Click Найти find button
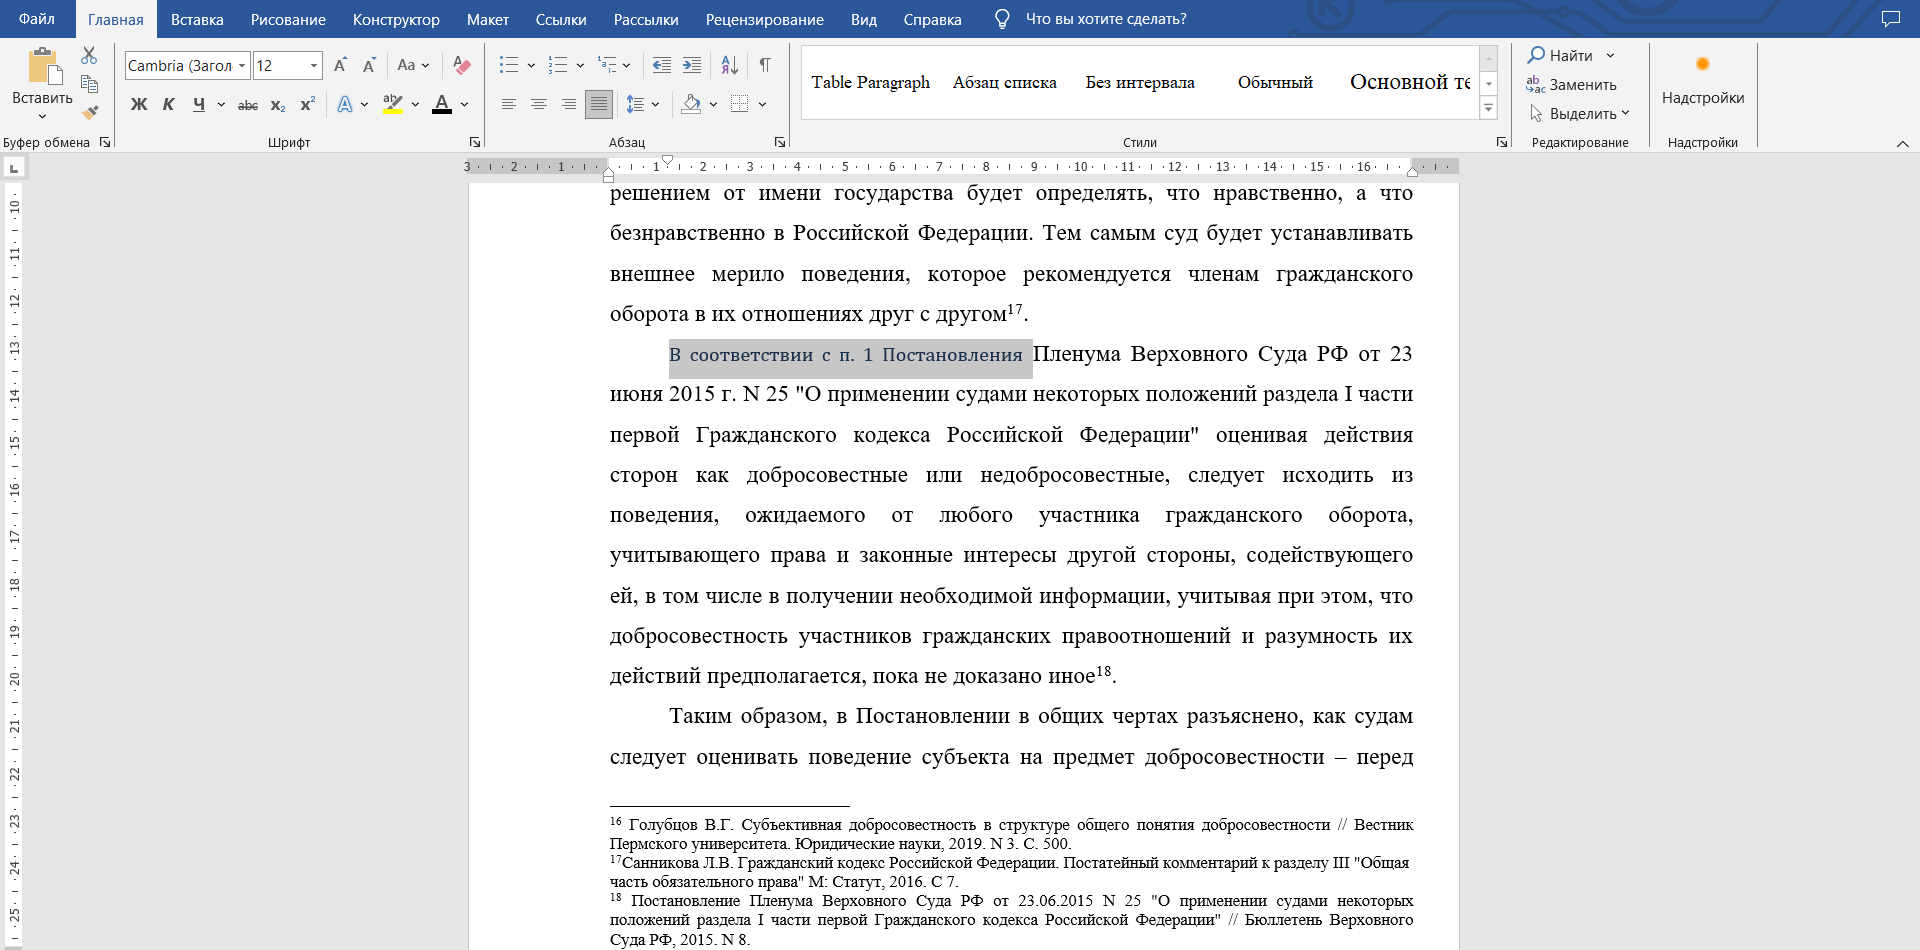This screenshot has width=1920, height=950. click(x=1561, y=56)
